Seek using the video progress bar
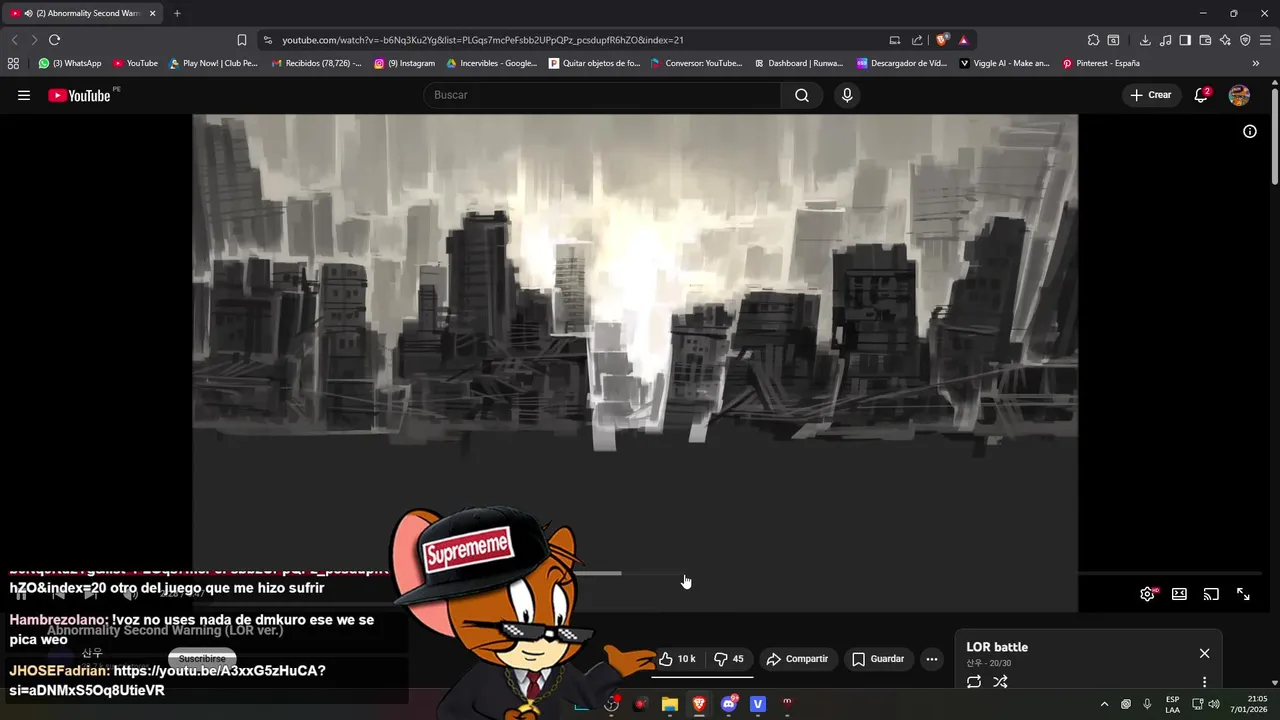The image size is (1280, 720). click(x=635, y=574)
